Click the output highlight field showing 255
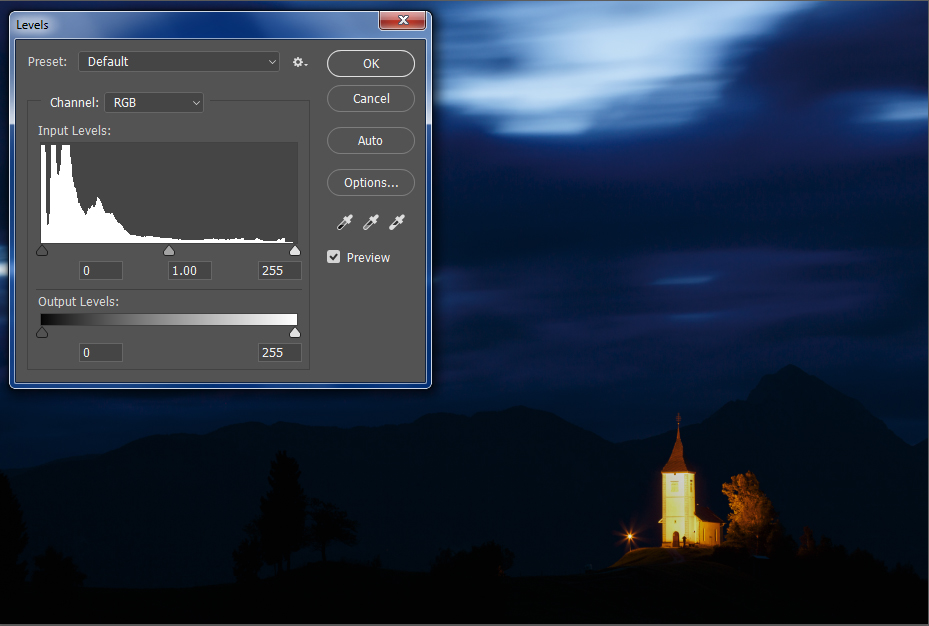Image resolution: width=929 pixels, height=626 pixels. tap(280, 353)
